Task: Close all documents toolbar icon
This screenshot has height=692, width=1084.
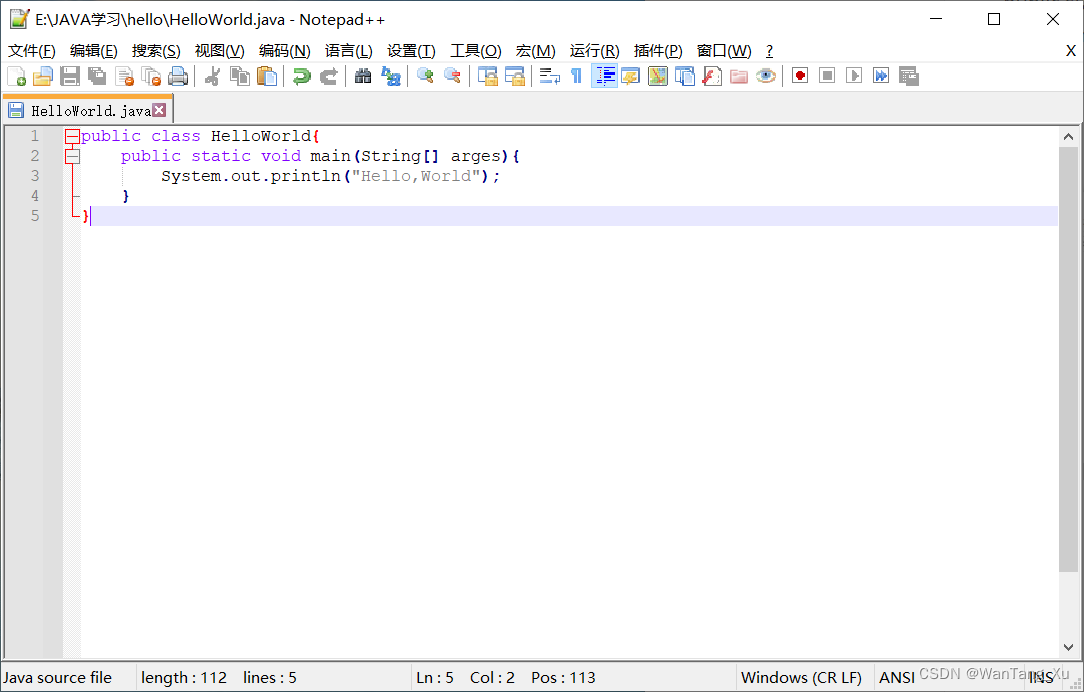Action: click(151, 76)
